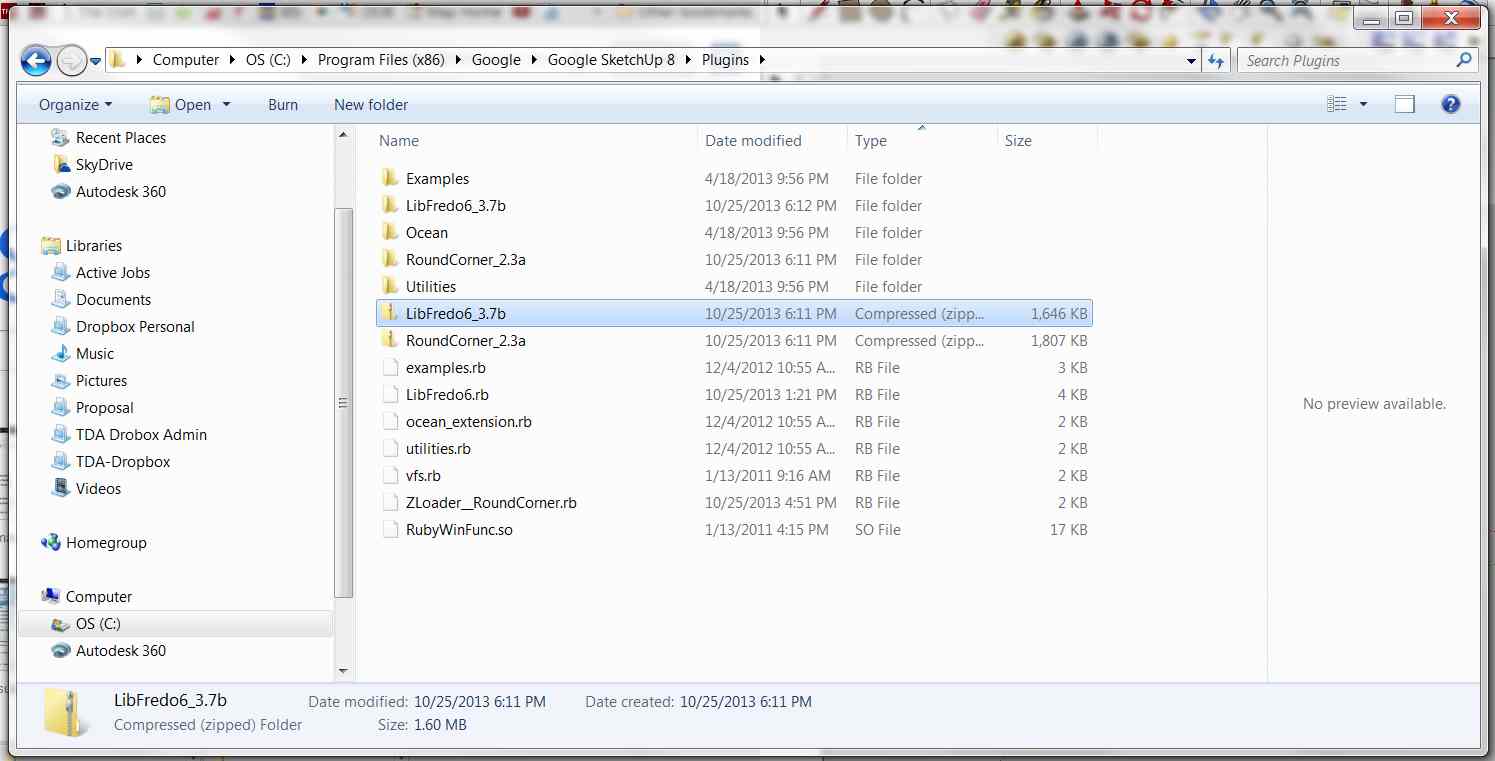Image resolution: width=1495 pixels, height=761 pixels.
Task: Open the change view options dropdown
Action: [1362, 105]
